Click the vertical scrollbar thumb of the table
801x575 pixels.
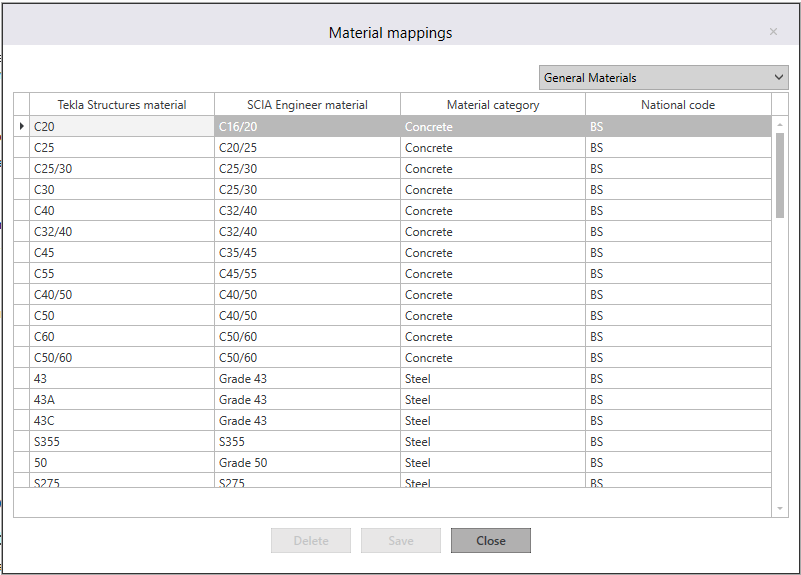780,175
